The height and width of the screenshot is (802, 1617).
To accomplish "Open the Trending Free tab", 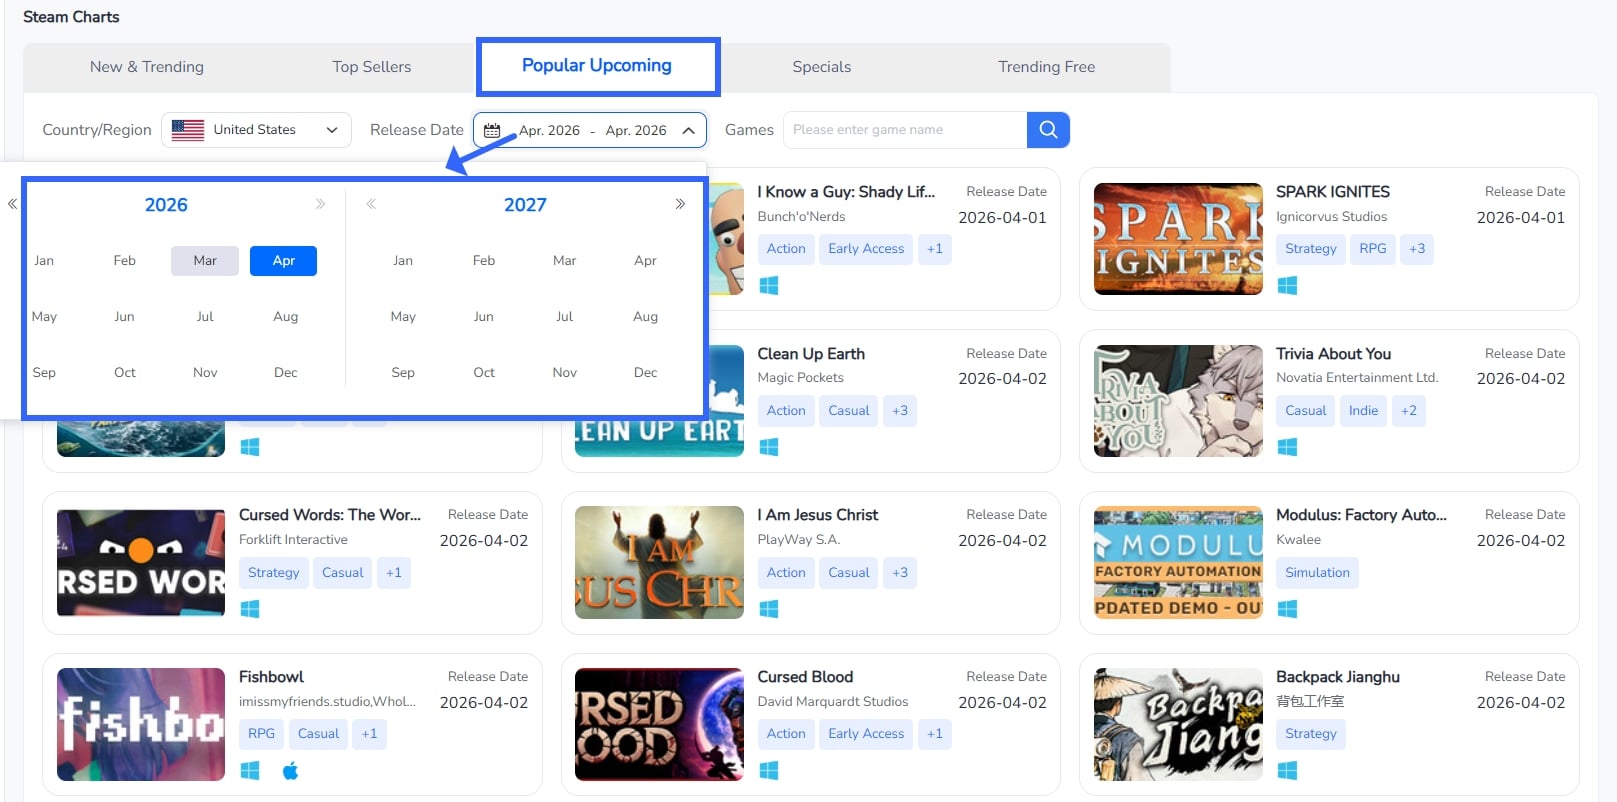I will coord(1046,67).
